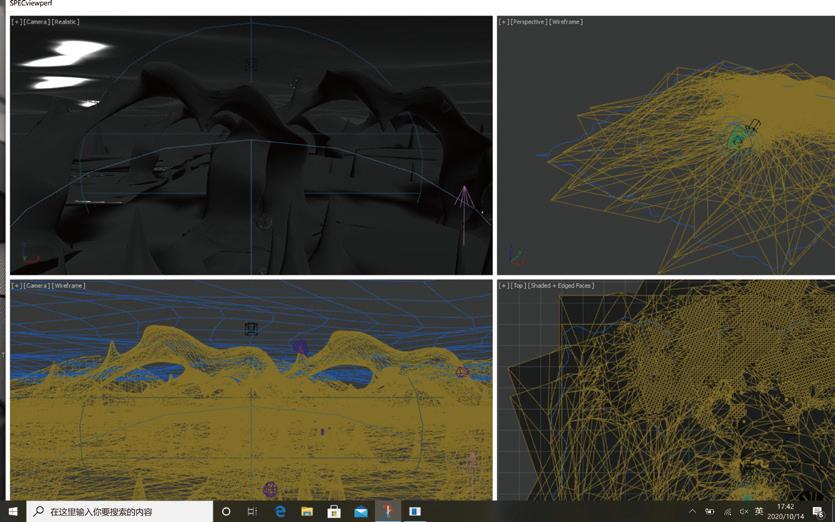Click the Task View taskbar icon
Screen dimensions: 835x522
click(x=252, y=511)
